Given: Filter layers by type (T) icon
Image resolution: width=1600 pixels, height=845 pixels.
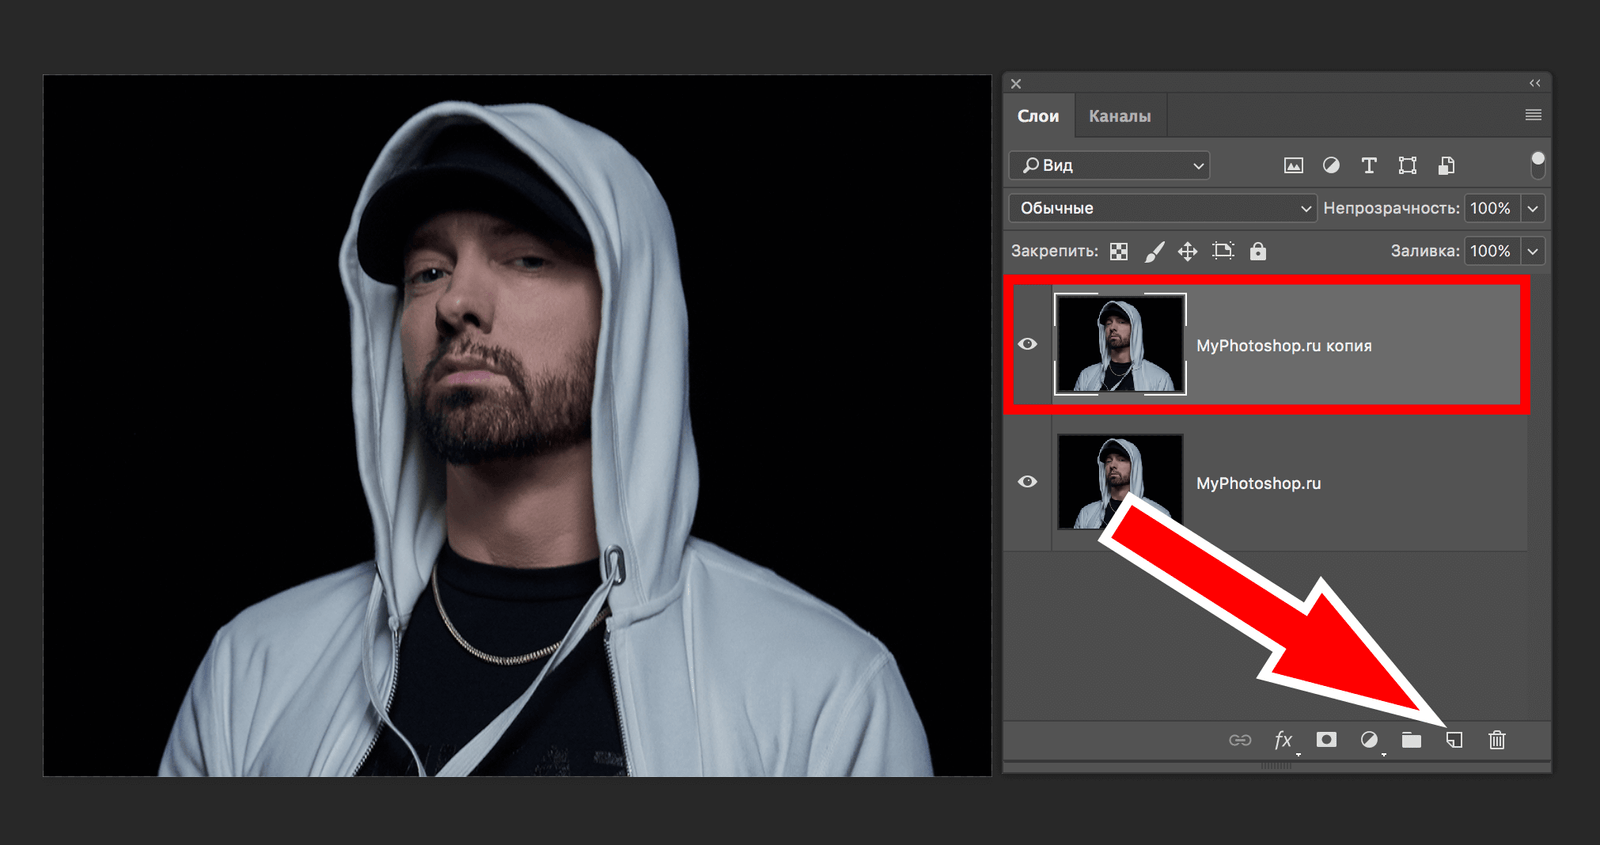Looking at the screenshot, I should (x=1369, y=166).
